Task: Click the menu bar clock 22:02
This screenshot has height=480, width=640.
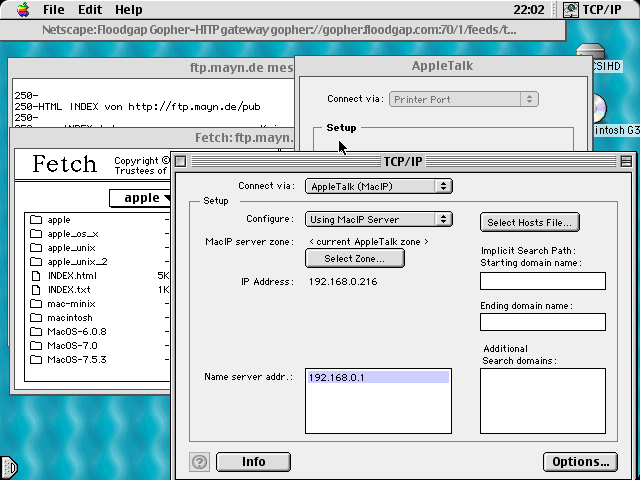Action: pyautogui.click(x=529, y=9)
